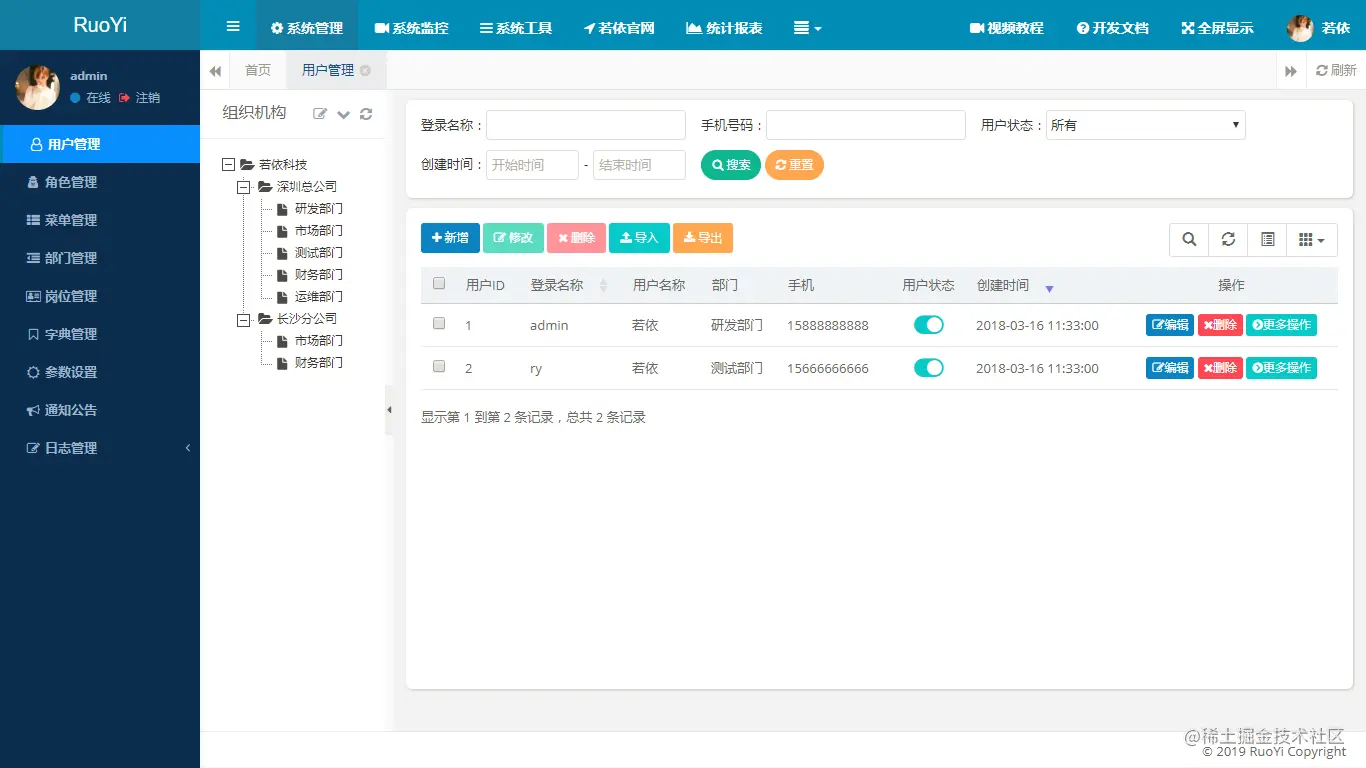
Task: Refresh the 组织机构 department tree
Action: coord(366,114)
